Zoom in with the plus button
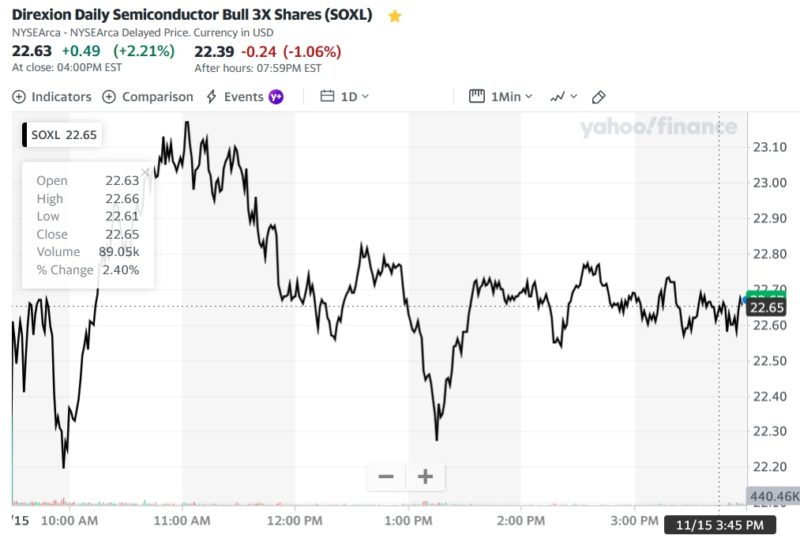 [425, 476]
